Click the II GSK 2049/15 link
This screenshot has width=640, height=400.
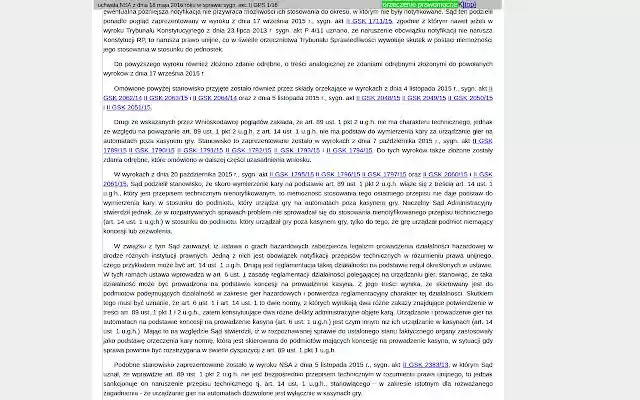click(424, 98)
